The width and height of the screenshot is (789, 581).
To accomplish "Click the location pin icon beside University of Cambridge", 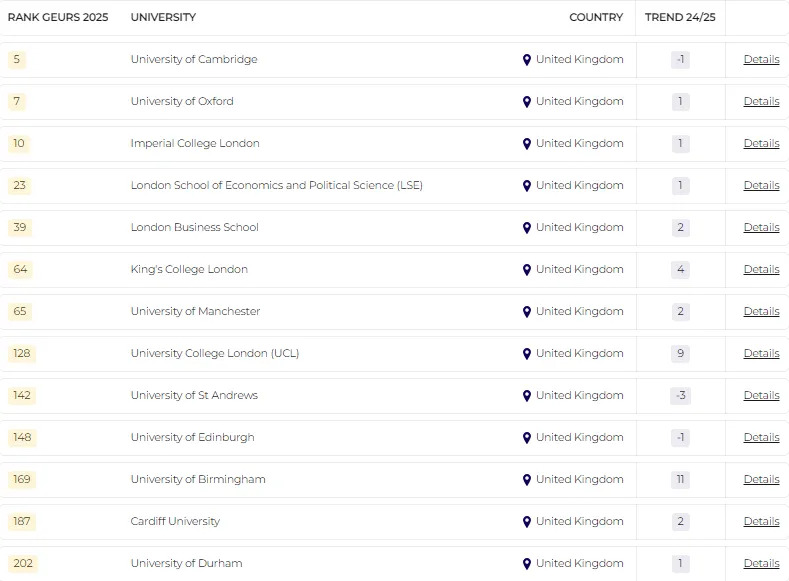I will [527, 60].
